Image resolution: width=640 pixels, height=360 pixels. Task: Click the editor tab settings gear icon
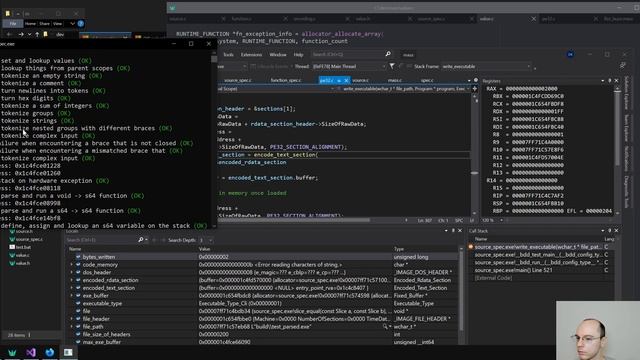(476, 80)
